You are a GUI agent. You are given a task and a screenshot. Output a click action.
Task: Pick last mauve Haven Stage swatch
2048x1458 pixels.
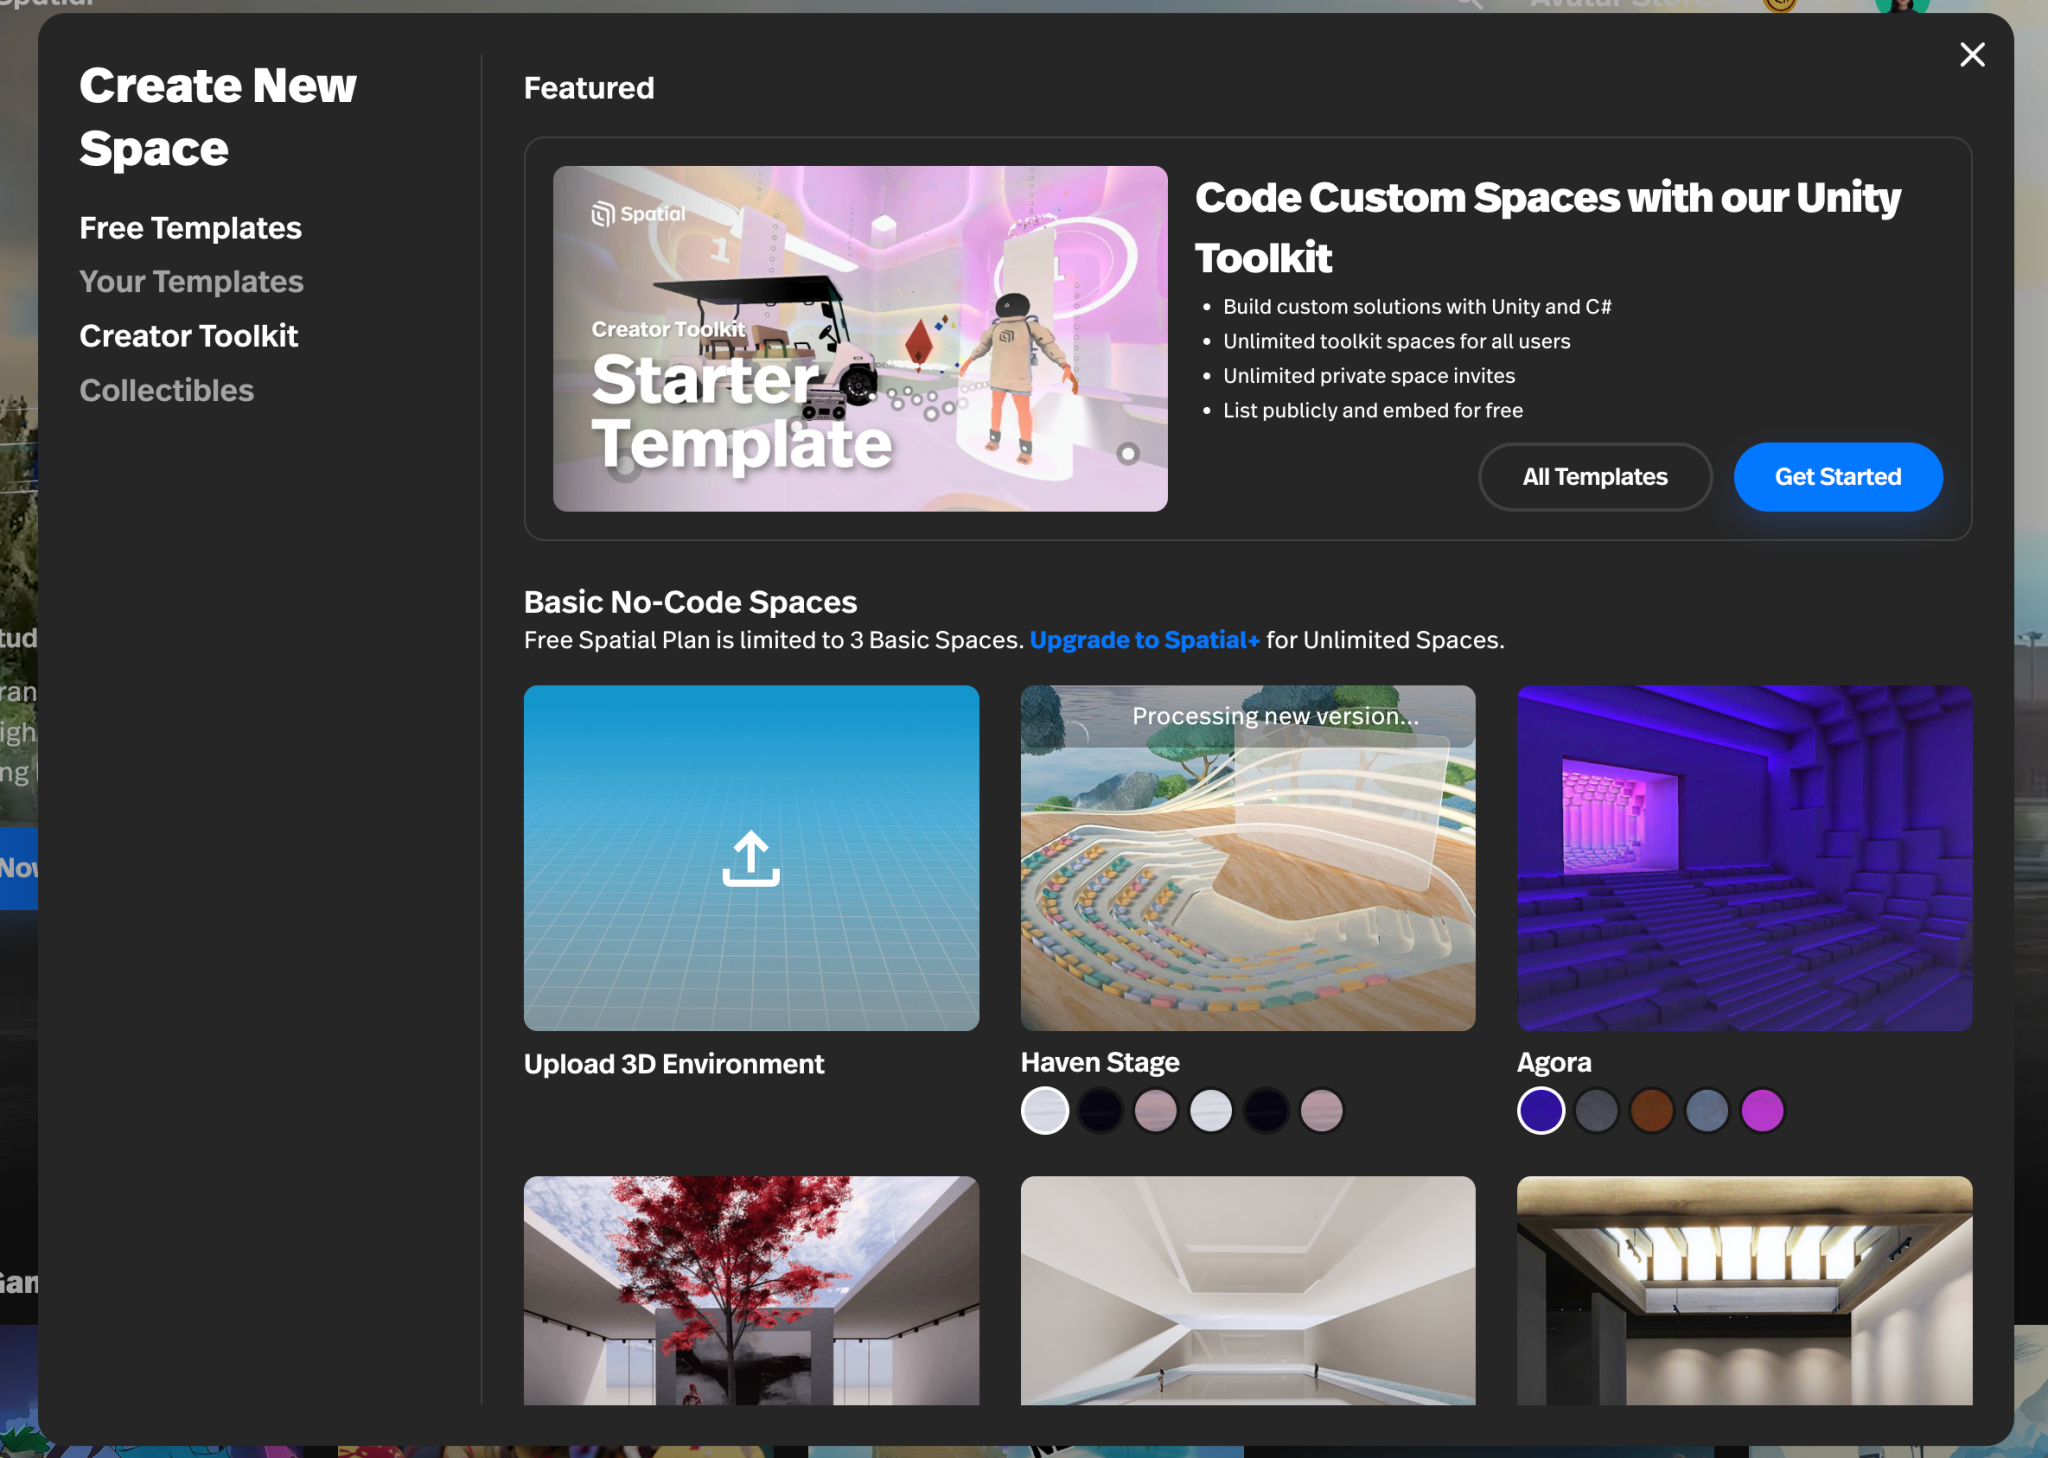pos(1321,1111)
